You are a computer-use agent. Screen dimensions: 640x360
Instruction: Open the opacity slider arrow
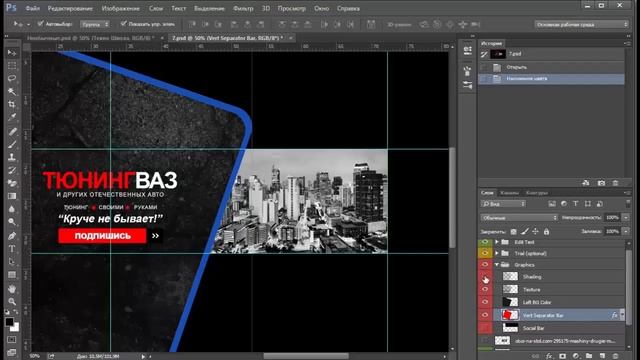626,218
